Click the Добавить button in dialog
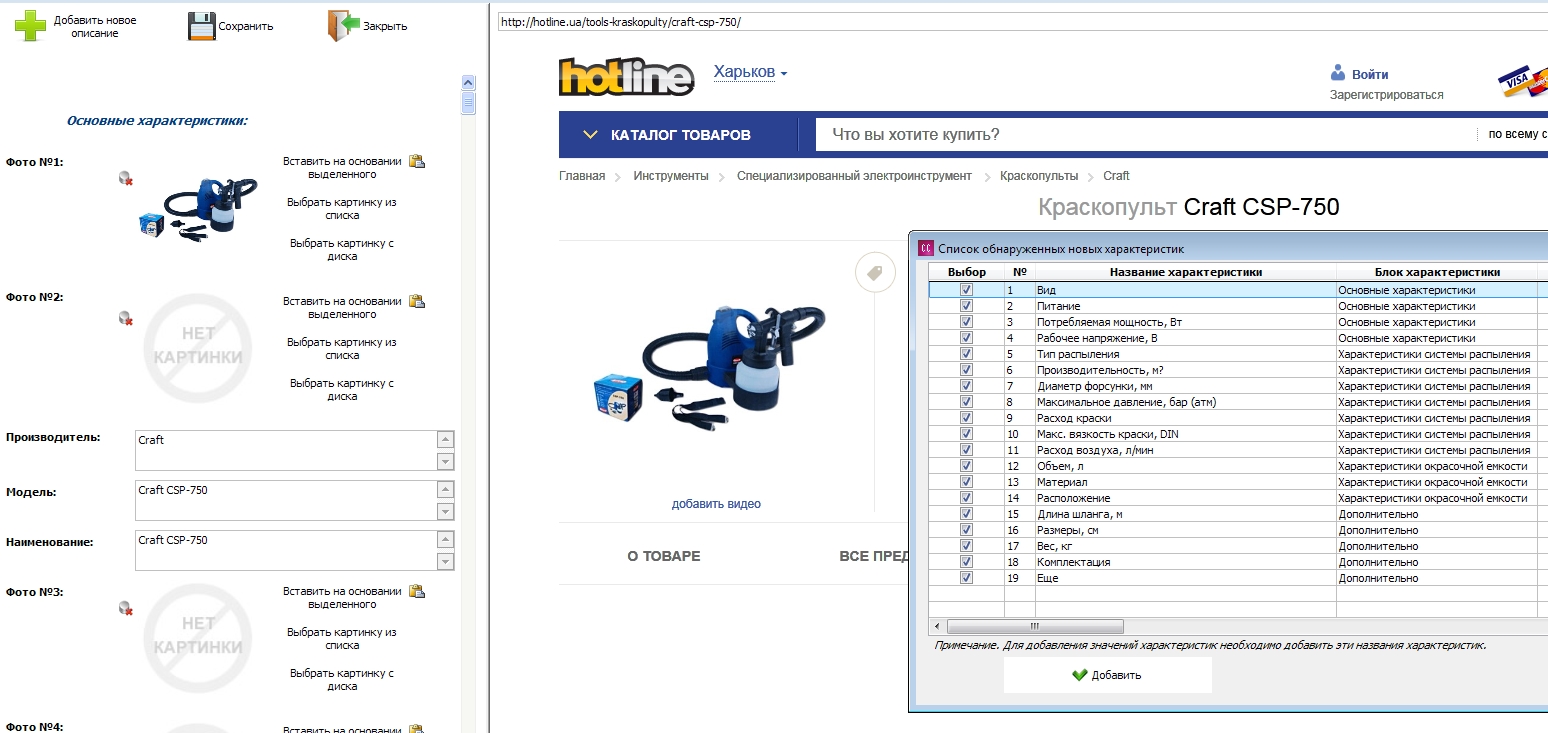The image size is (1548, 733). pyautogui.click(x=1107, y=675)
